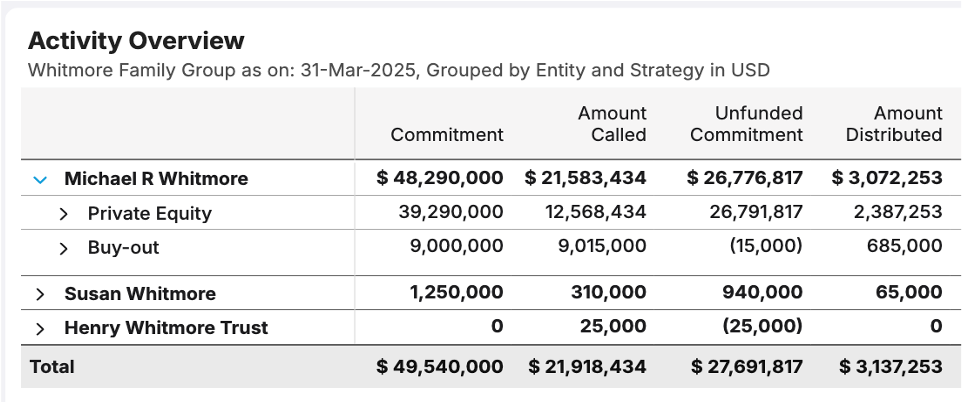Select the Henry Whitmore Trust label
Viewport: 962px width, 402px height.
166,328
